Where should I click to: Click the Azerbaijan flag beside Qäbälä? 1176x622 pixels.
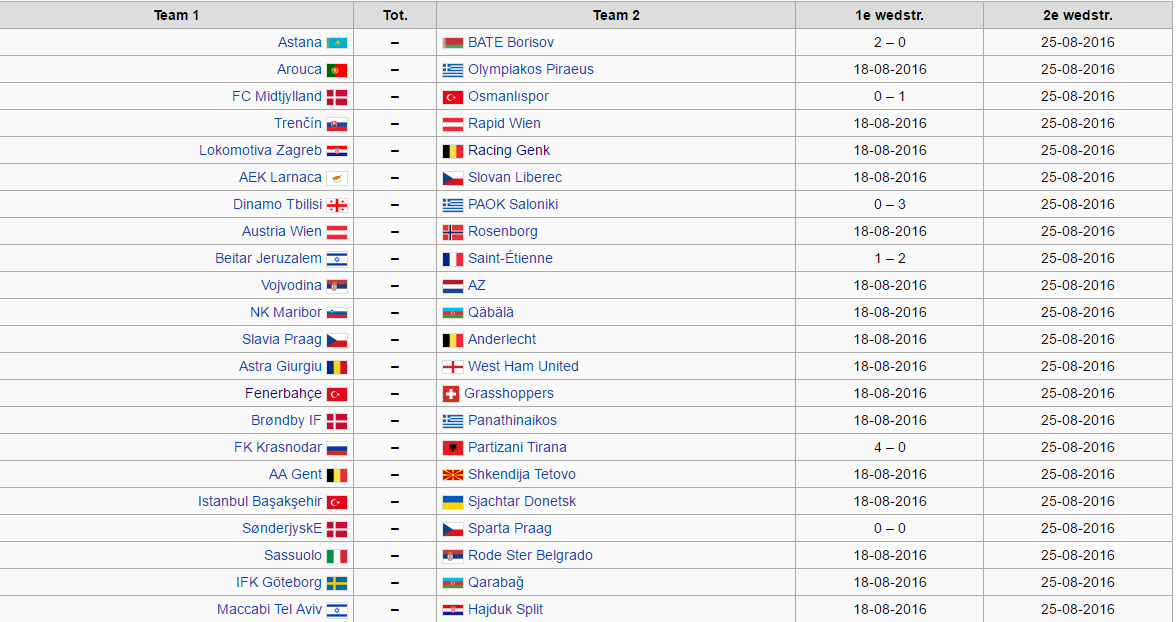click(452, 314)
